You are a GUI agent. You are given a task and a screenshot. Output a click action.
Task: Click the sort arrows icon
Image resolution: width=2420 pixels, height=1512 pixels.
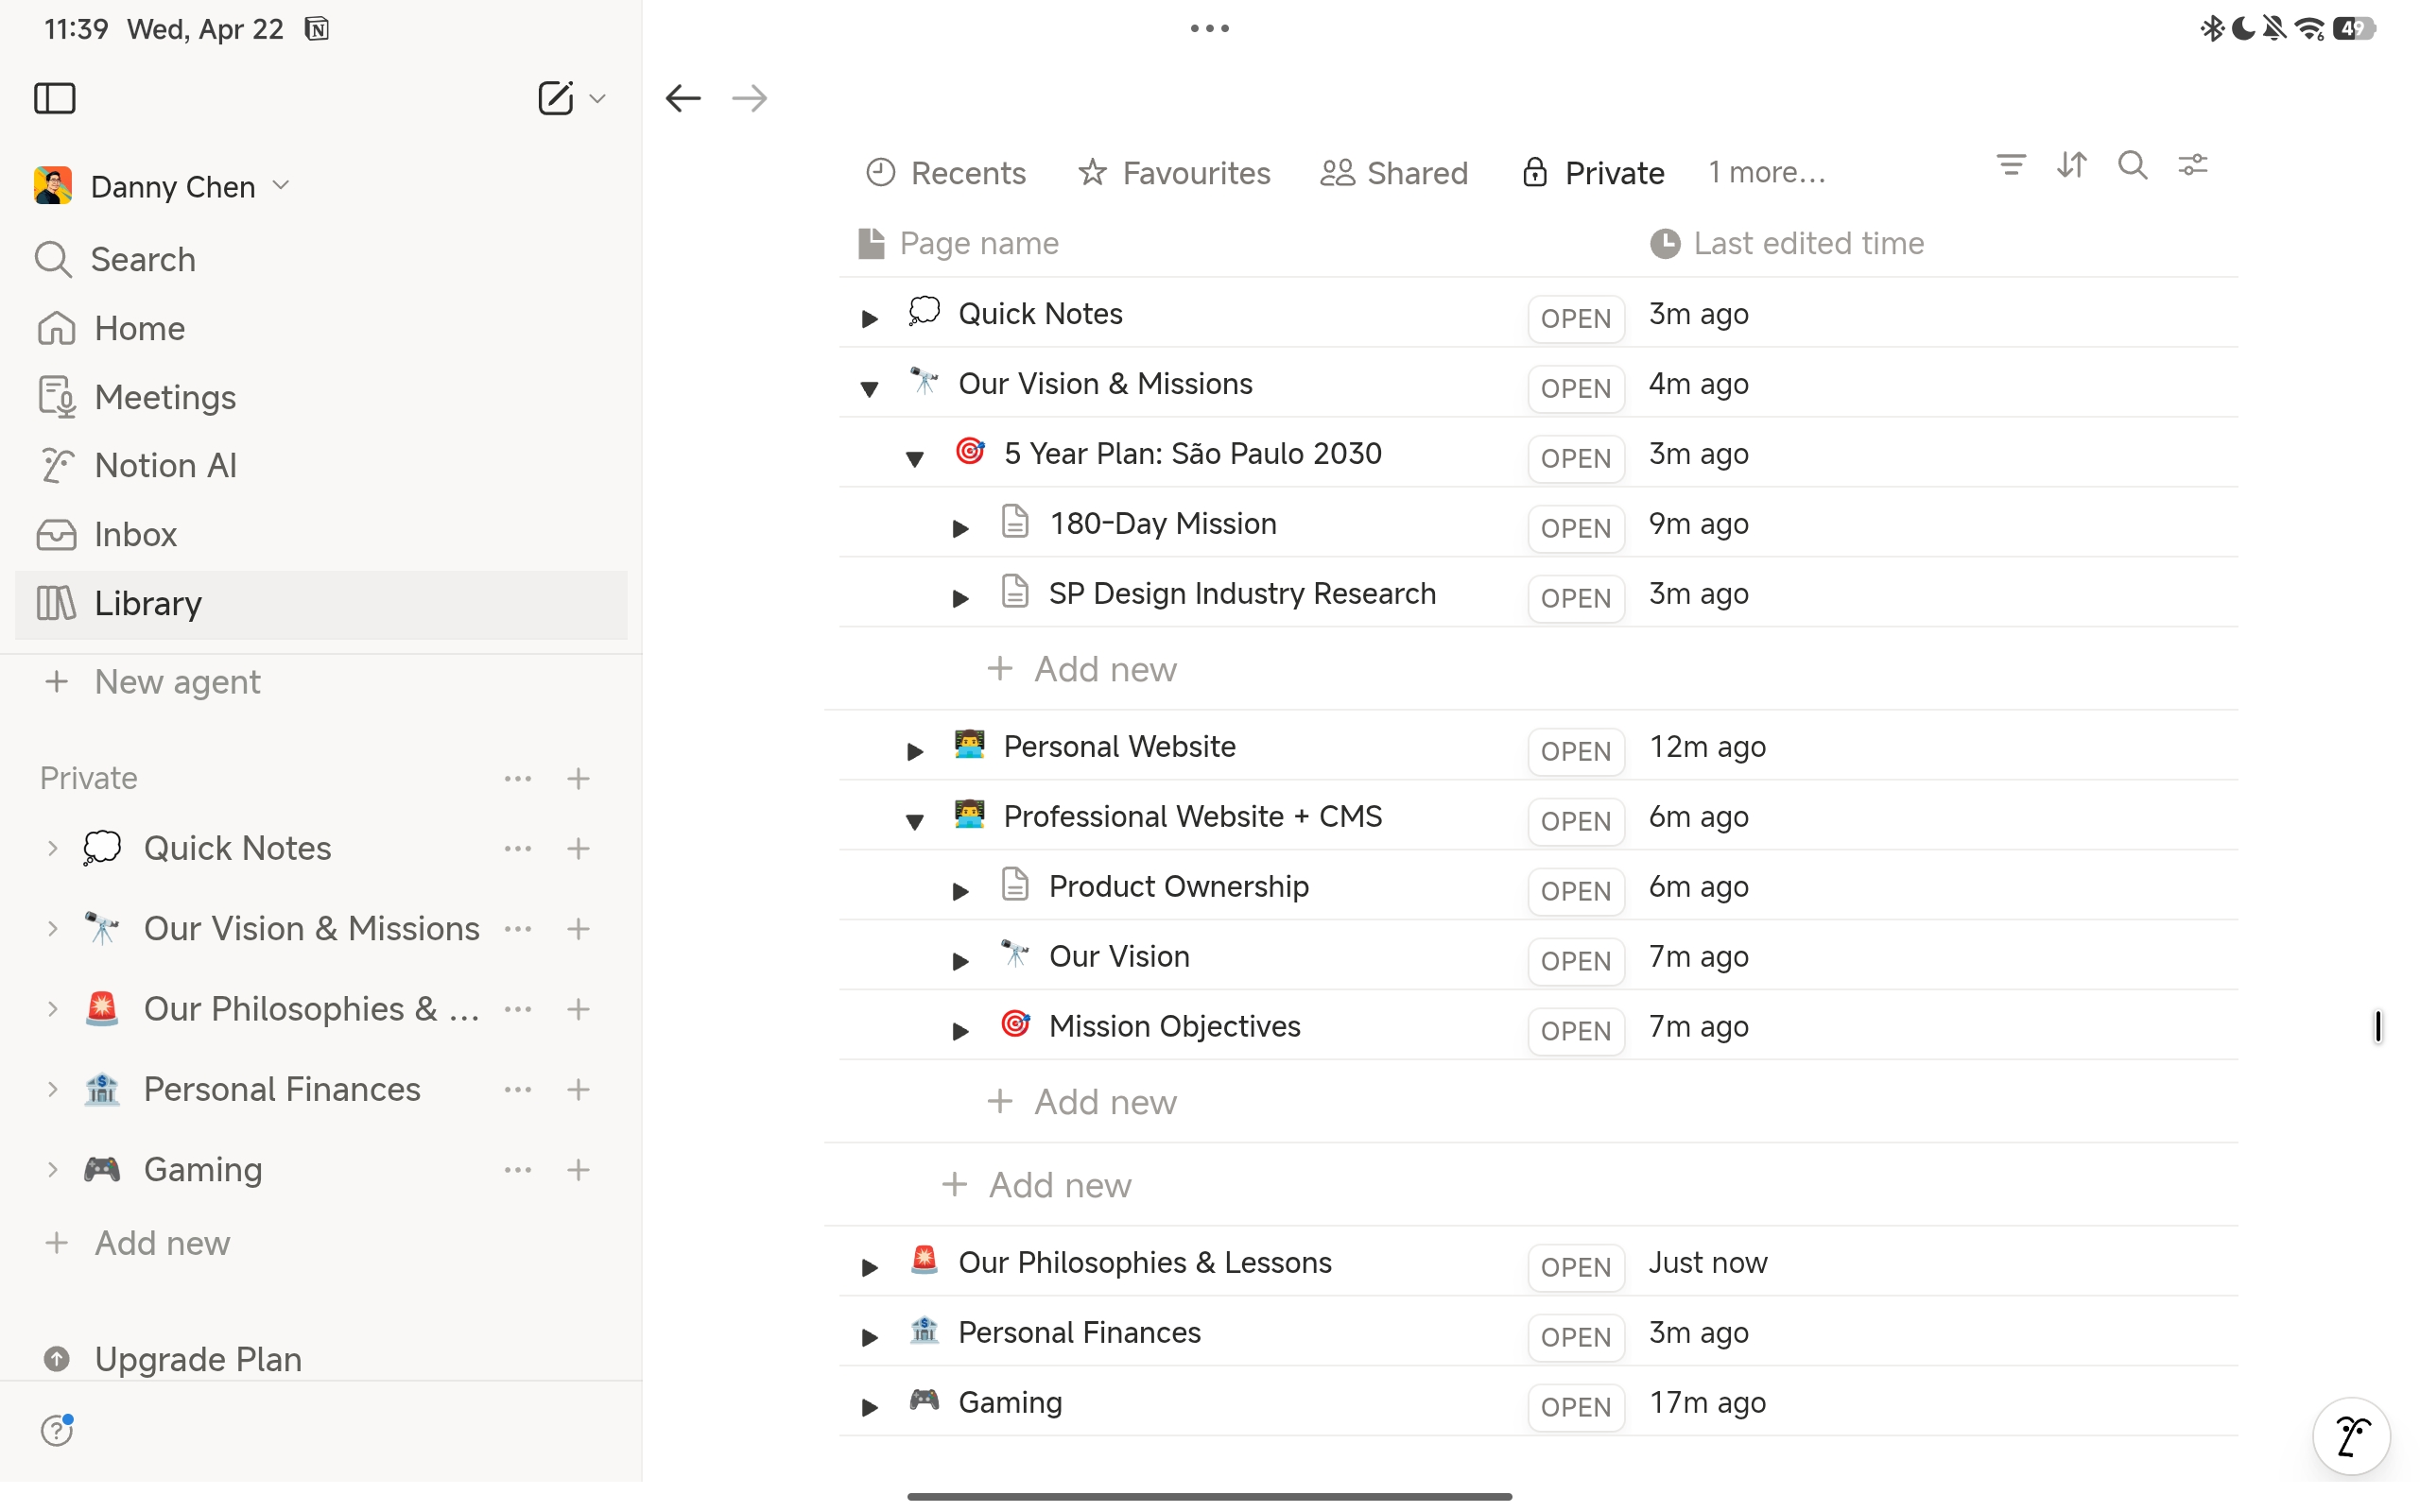pos(2071,165)
